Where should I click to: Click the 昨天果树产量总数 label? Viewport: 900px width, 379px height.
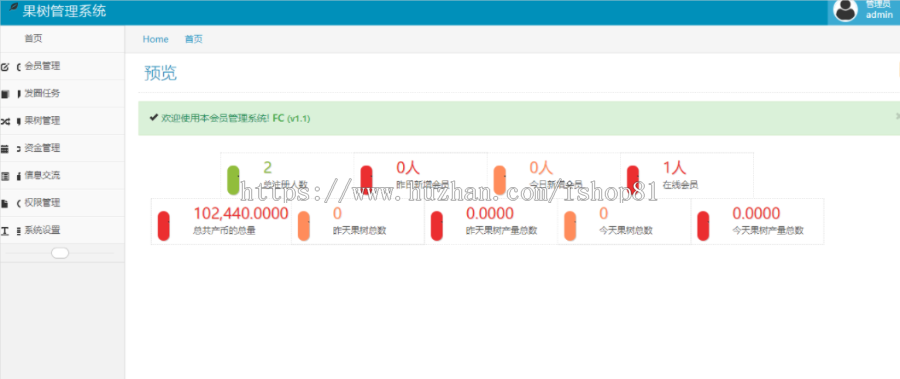[502, 231]
